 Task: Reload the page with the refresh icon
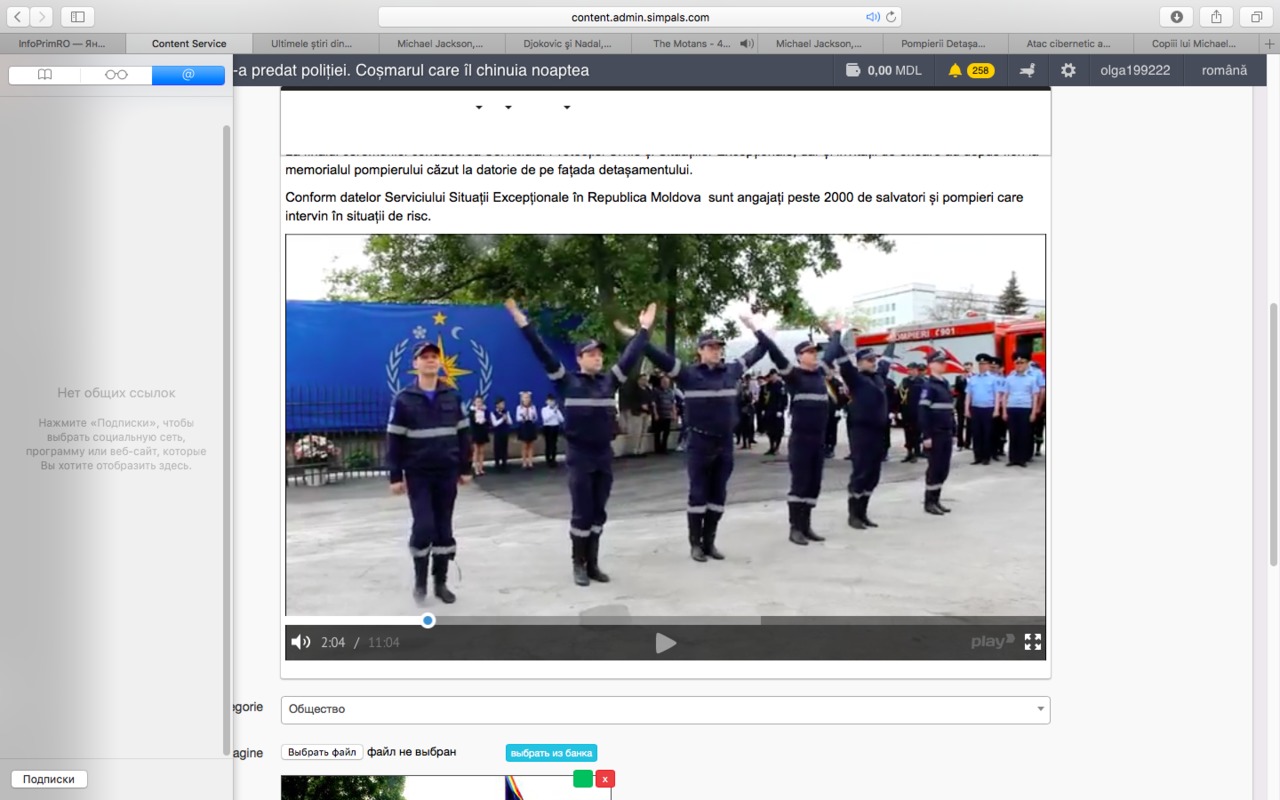tap(891, 17)
